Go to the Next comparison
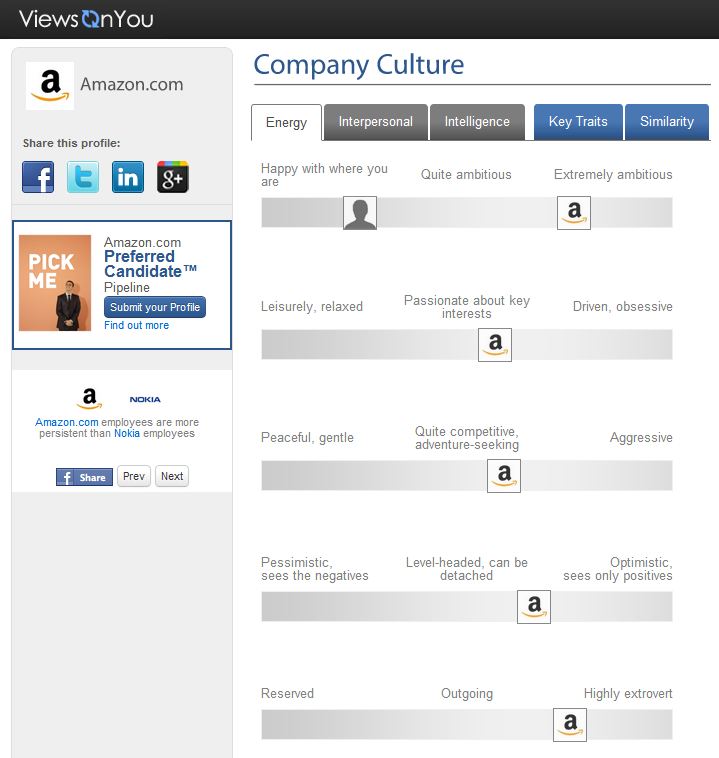The width and height of the screenshot is (719, 758). (172, 476)
